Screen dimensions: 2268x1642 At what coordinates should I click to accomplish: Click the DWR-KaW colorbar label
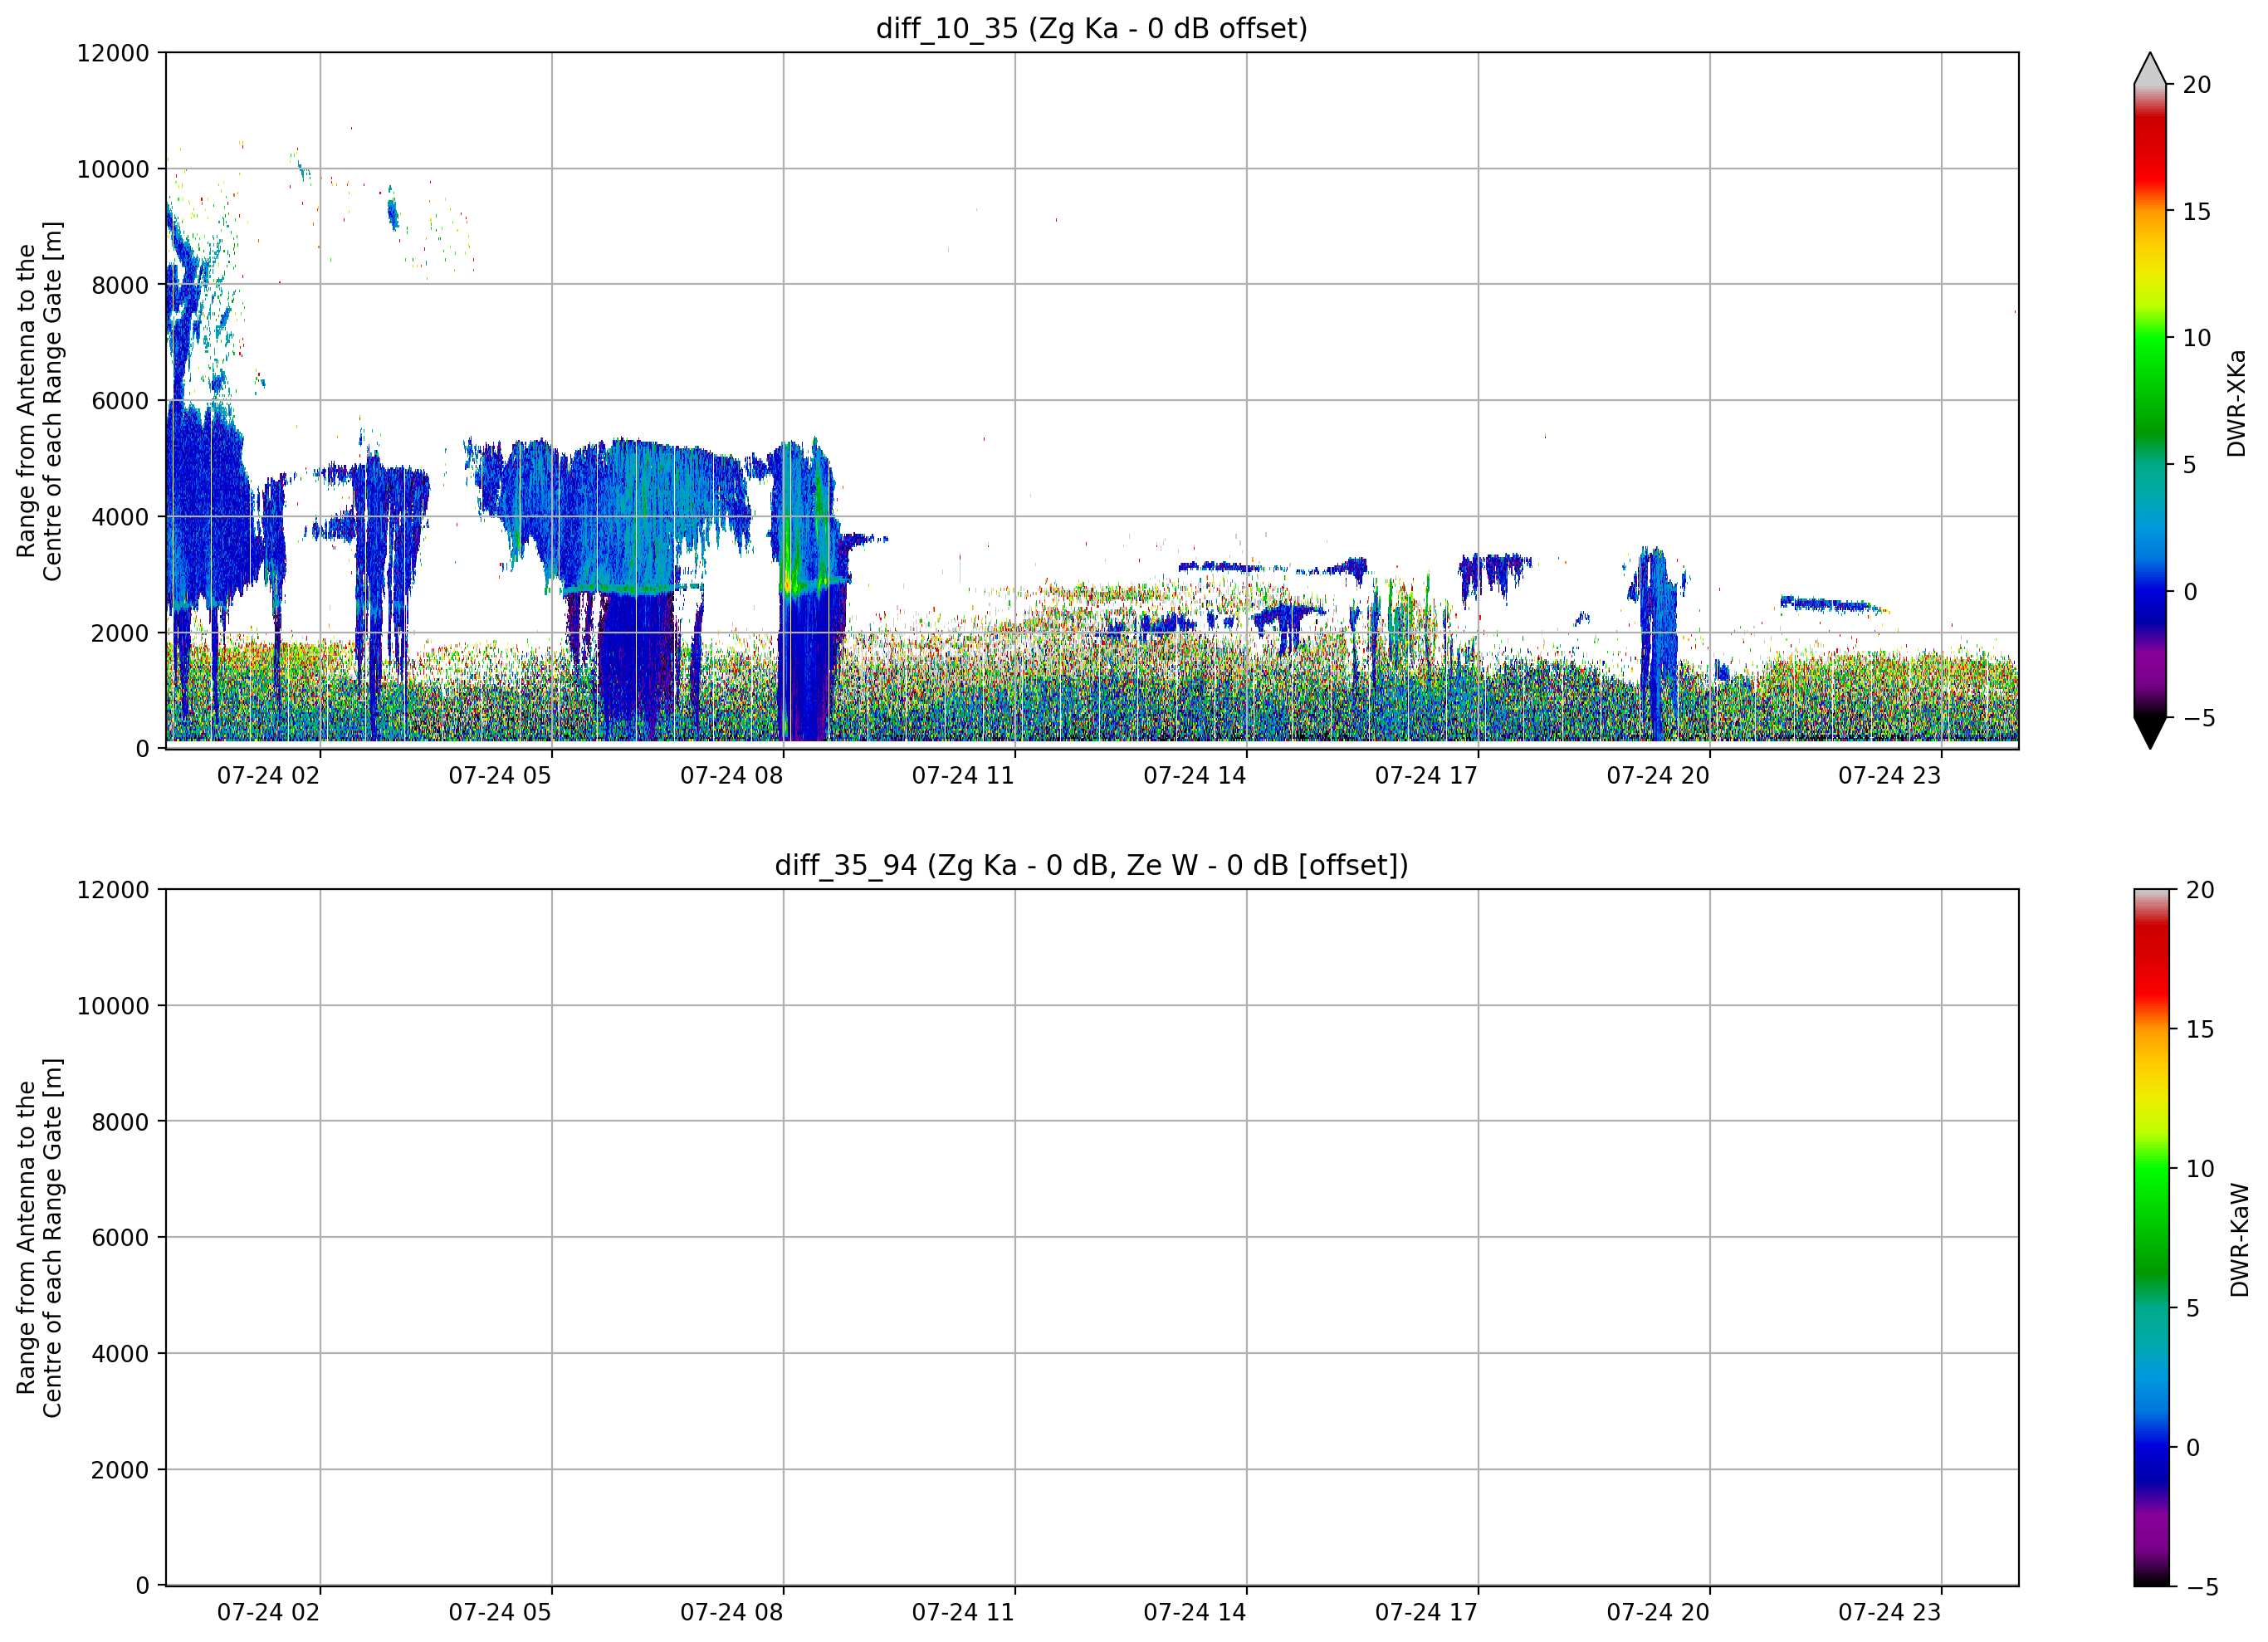pos(2240,1240)
